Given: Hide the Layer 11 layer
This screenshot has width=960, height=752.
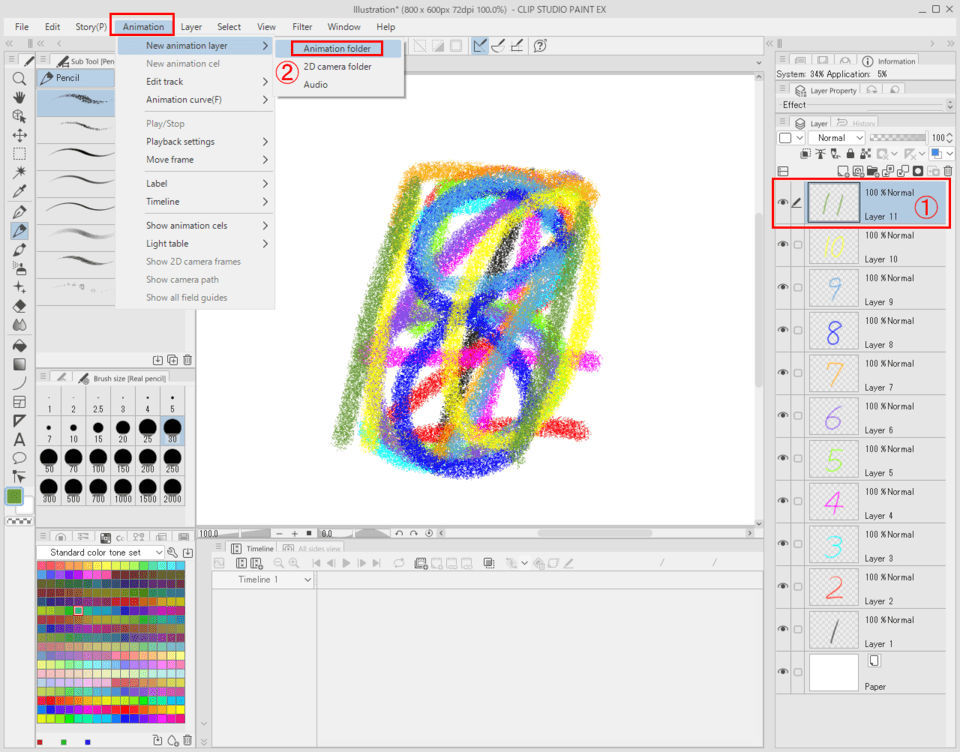Looking at the screenshot, I should [783, 202].
